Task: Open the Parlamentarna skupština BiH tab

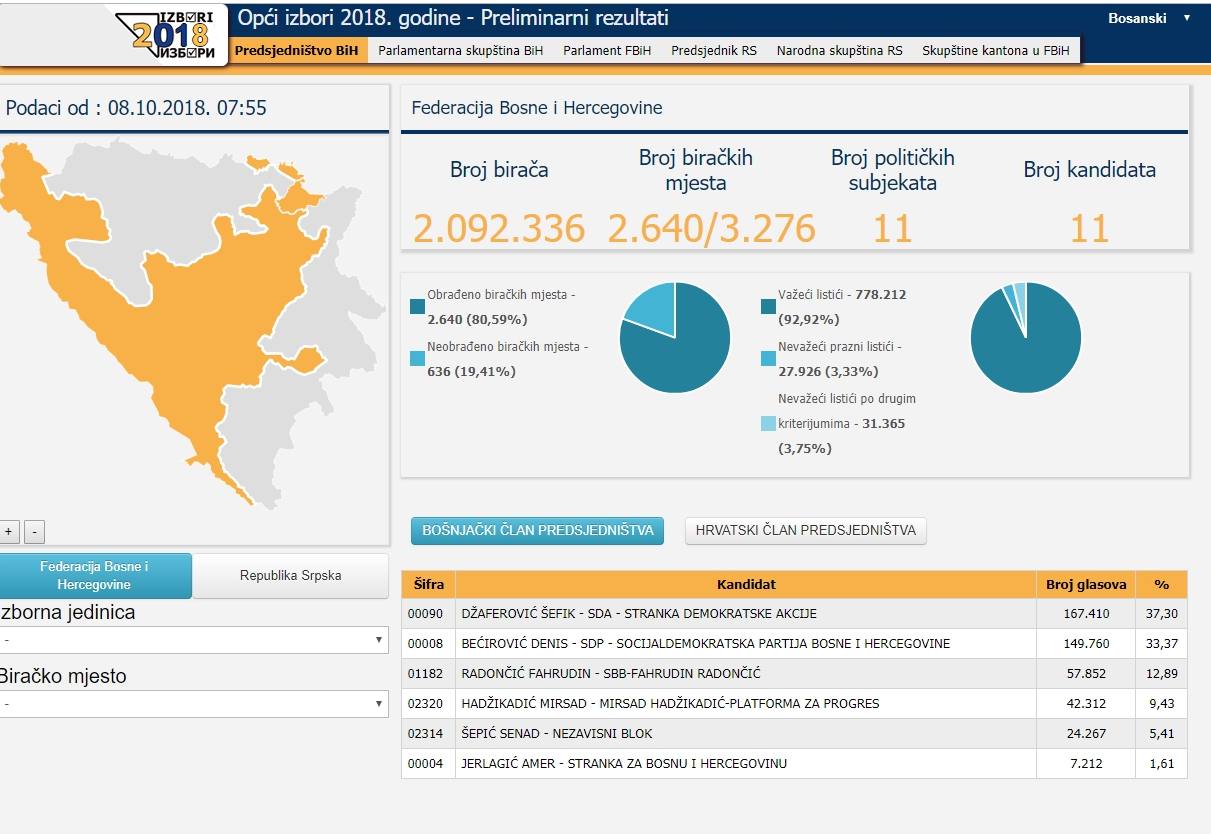Action: (460, 50)
